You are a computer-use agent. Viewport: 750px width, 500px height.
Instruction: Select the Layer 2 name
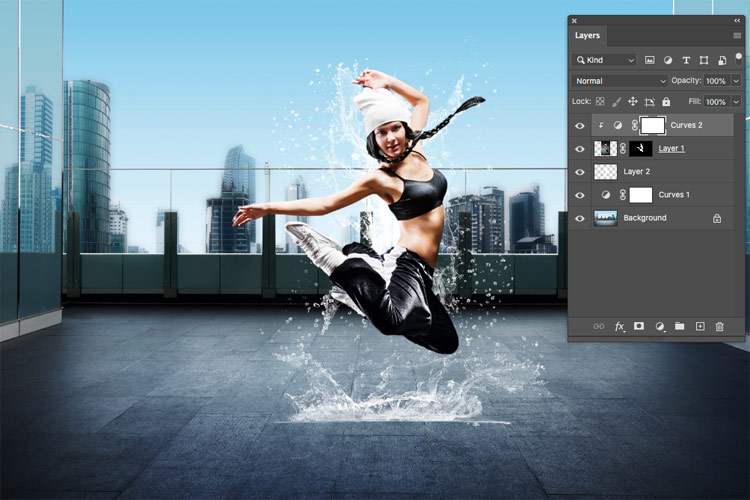click(x=637, y=171)
